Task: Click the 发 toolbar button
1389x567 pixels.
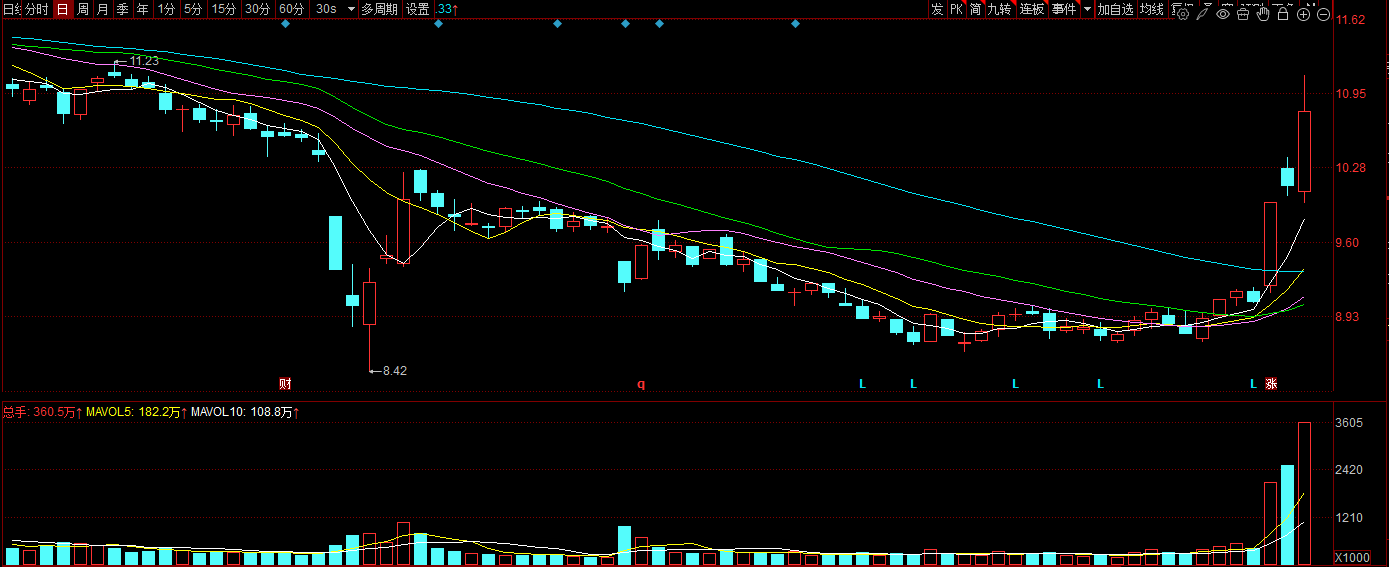Action: pyautogui.click(x=937, y=9)
